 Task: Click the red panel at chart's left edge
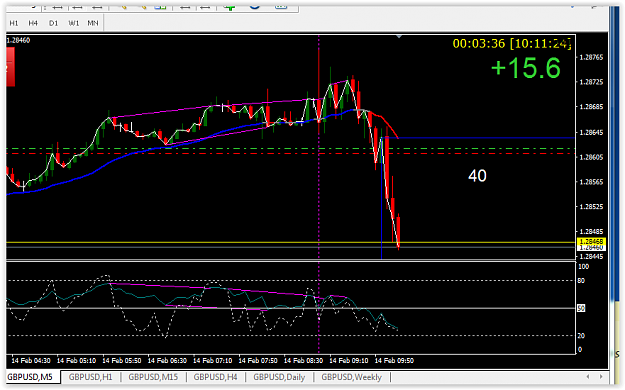pos(10,67)
